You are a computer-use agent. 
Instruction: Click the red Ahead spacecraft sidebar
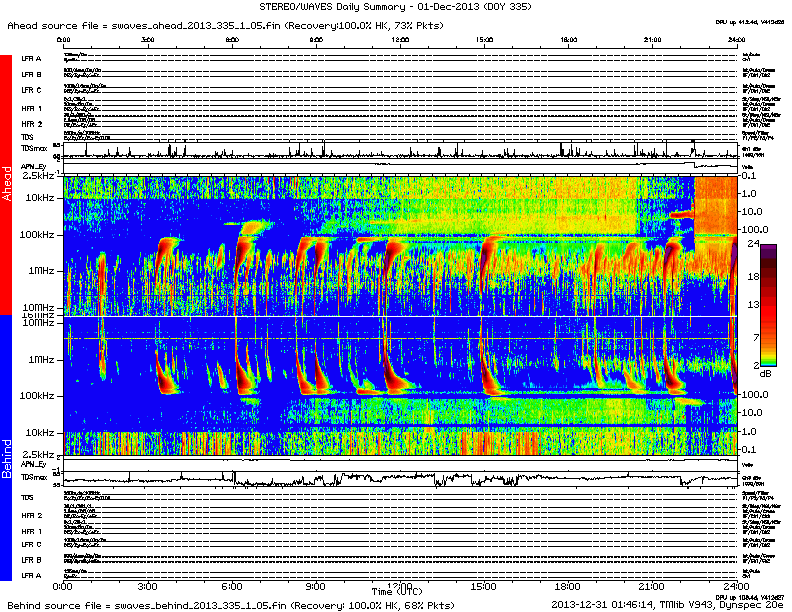point(7,186)
